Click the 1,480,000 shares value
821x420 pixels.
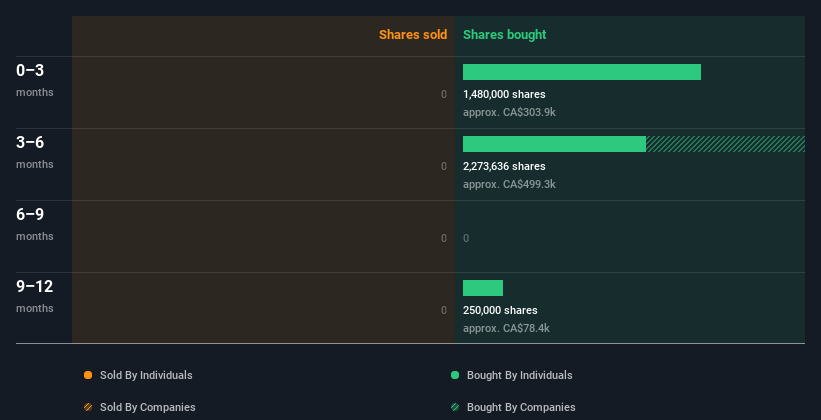pos(504,94)
